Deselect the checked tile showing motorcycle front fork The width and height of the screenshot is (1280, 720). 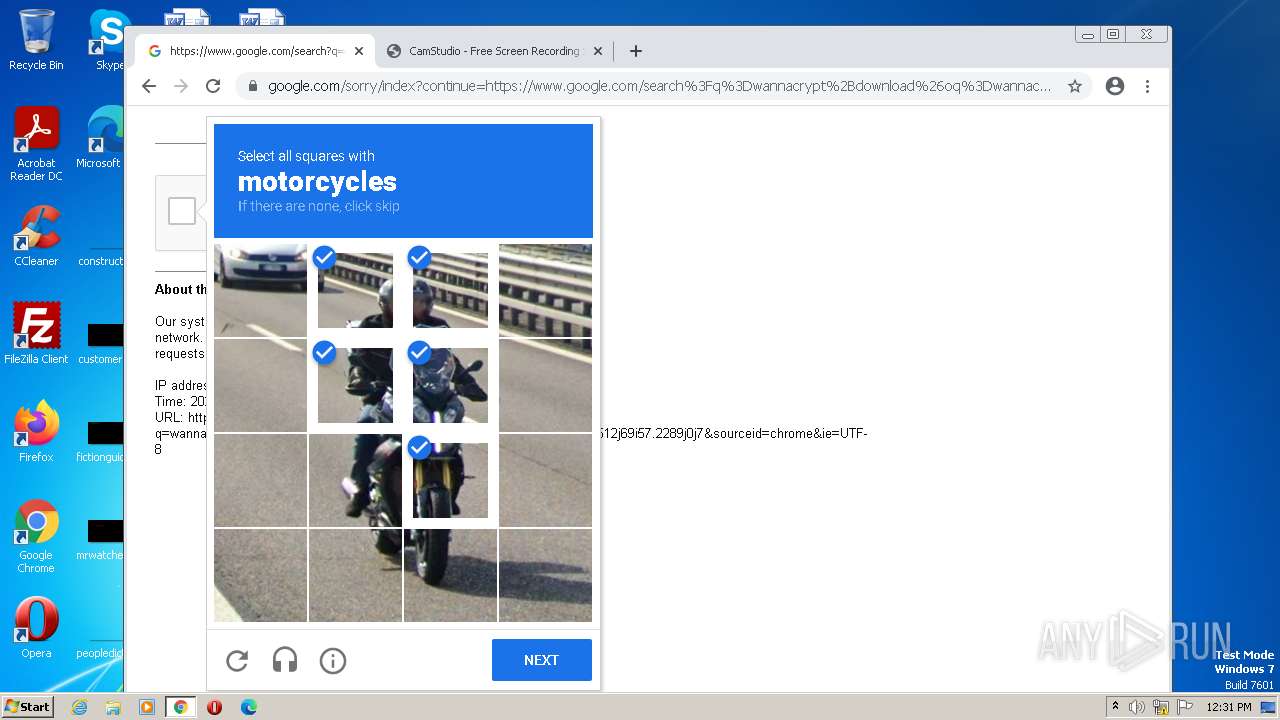pyautogui.click(x=450, y=480)
